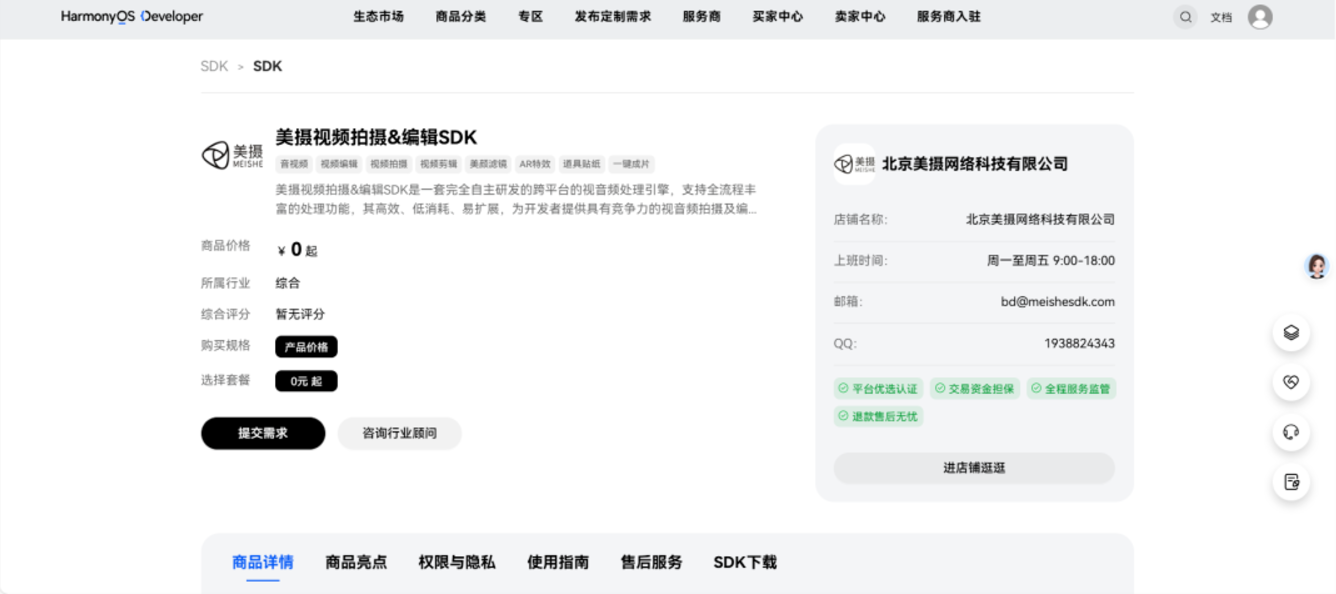The width and height of the screenshot is (1336, 594).
Task: Open 权限与隐私 tab
Action: pyautogui.click(x=457, y=562)
